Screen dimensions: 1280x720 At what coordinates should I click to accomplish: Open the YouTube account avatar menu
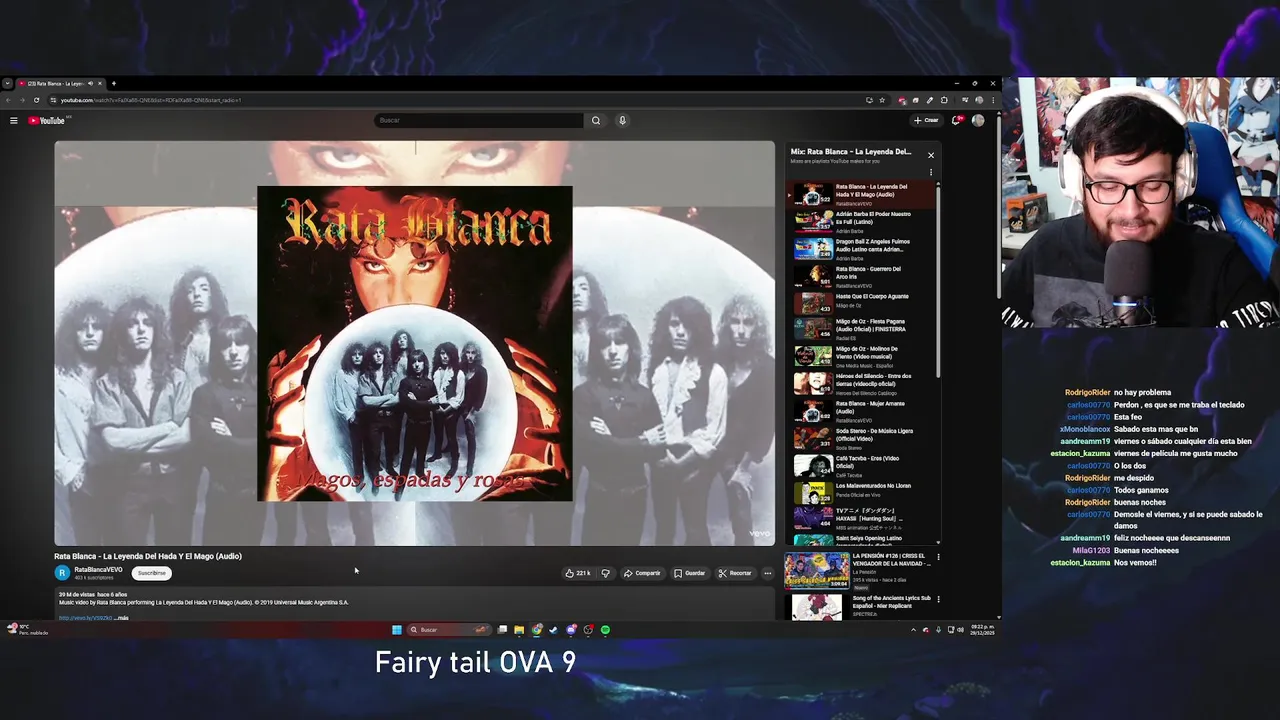[x=978, y=120]
